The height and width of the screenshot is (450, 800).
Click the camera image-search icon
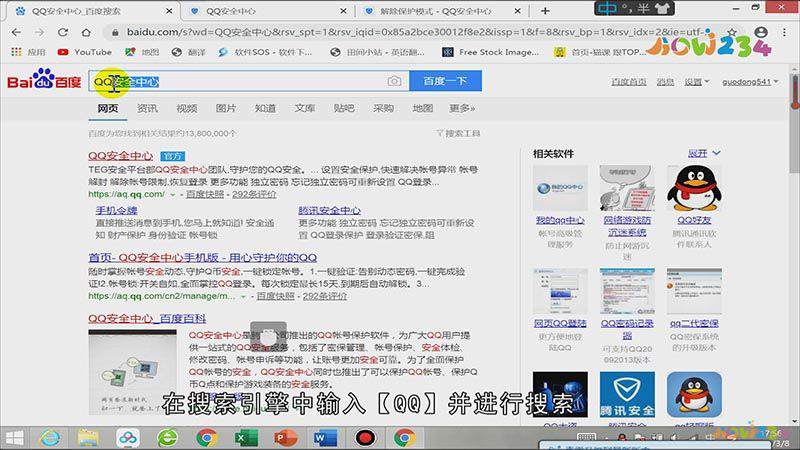click(x=394, y=81)
